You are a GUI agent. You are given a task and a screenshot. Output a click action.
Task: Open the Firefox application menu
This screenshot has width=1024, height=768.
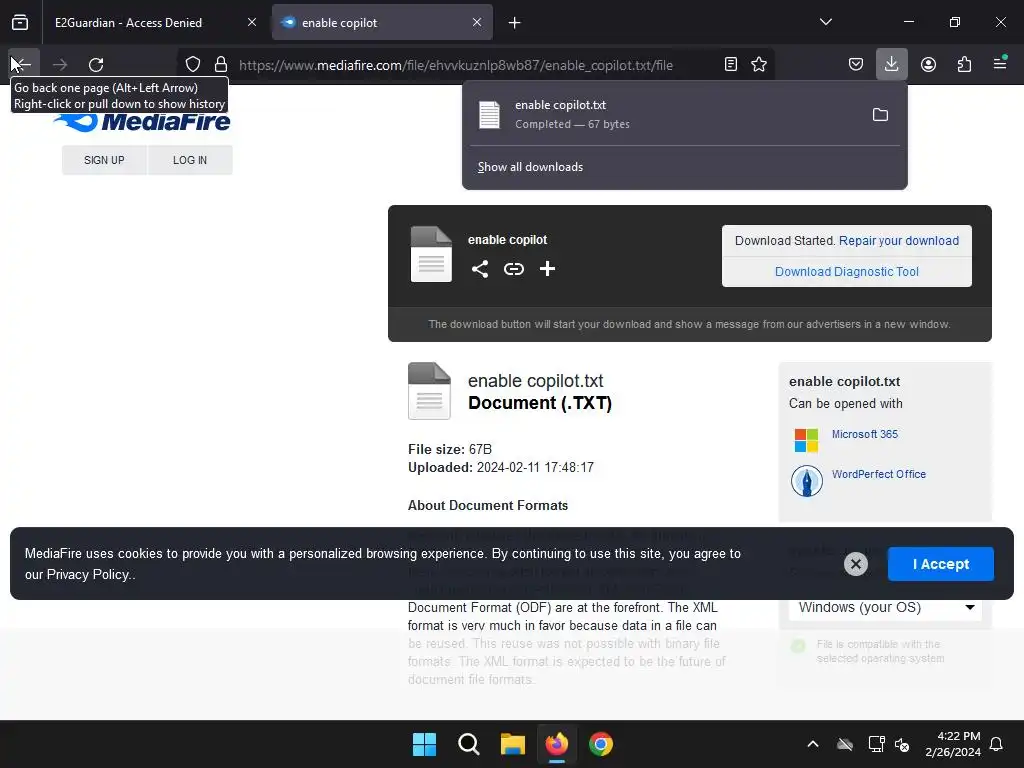pos(1000,64)
